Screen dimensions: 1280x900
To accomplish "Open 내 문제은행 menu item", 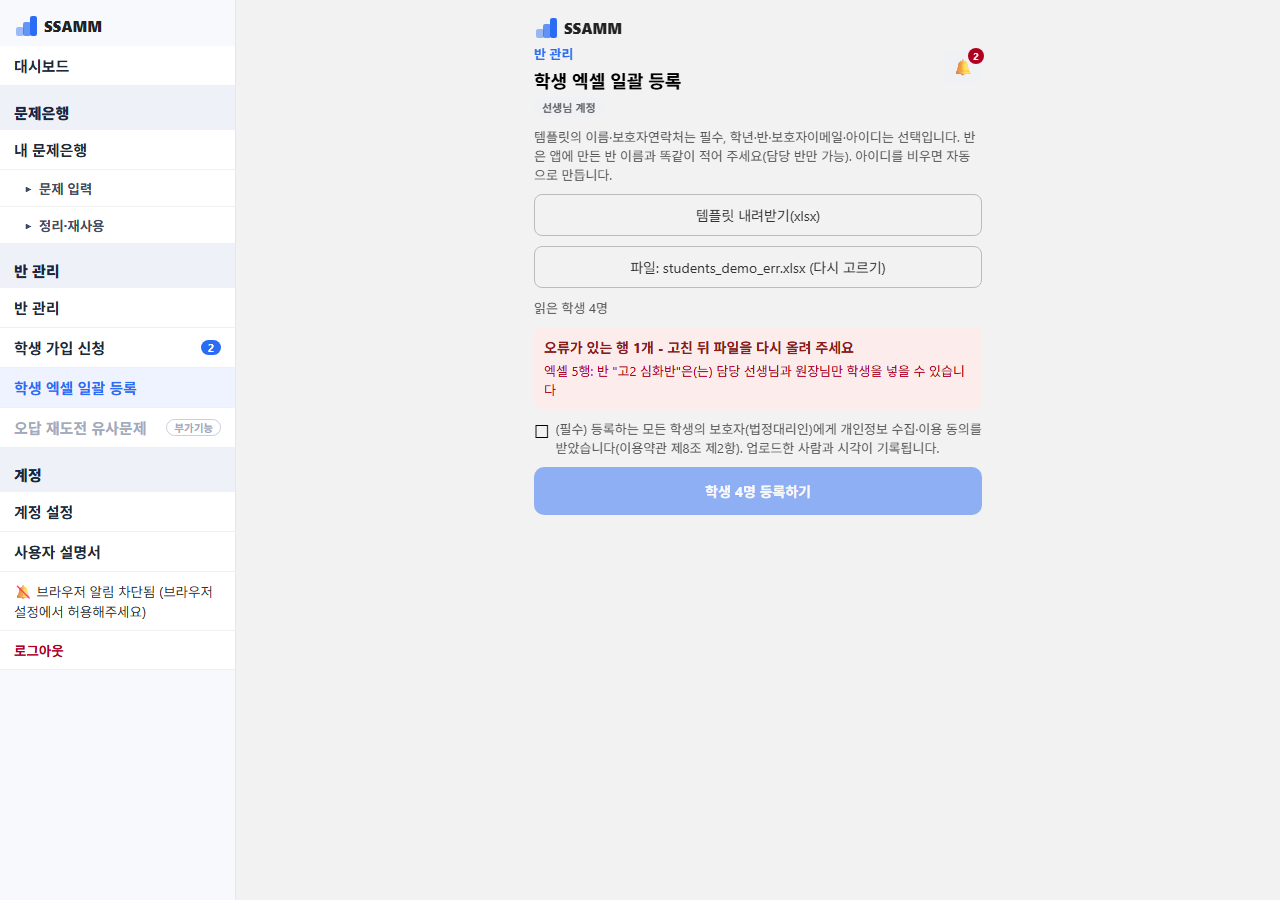I will 117,150.
